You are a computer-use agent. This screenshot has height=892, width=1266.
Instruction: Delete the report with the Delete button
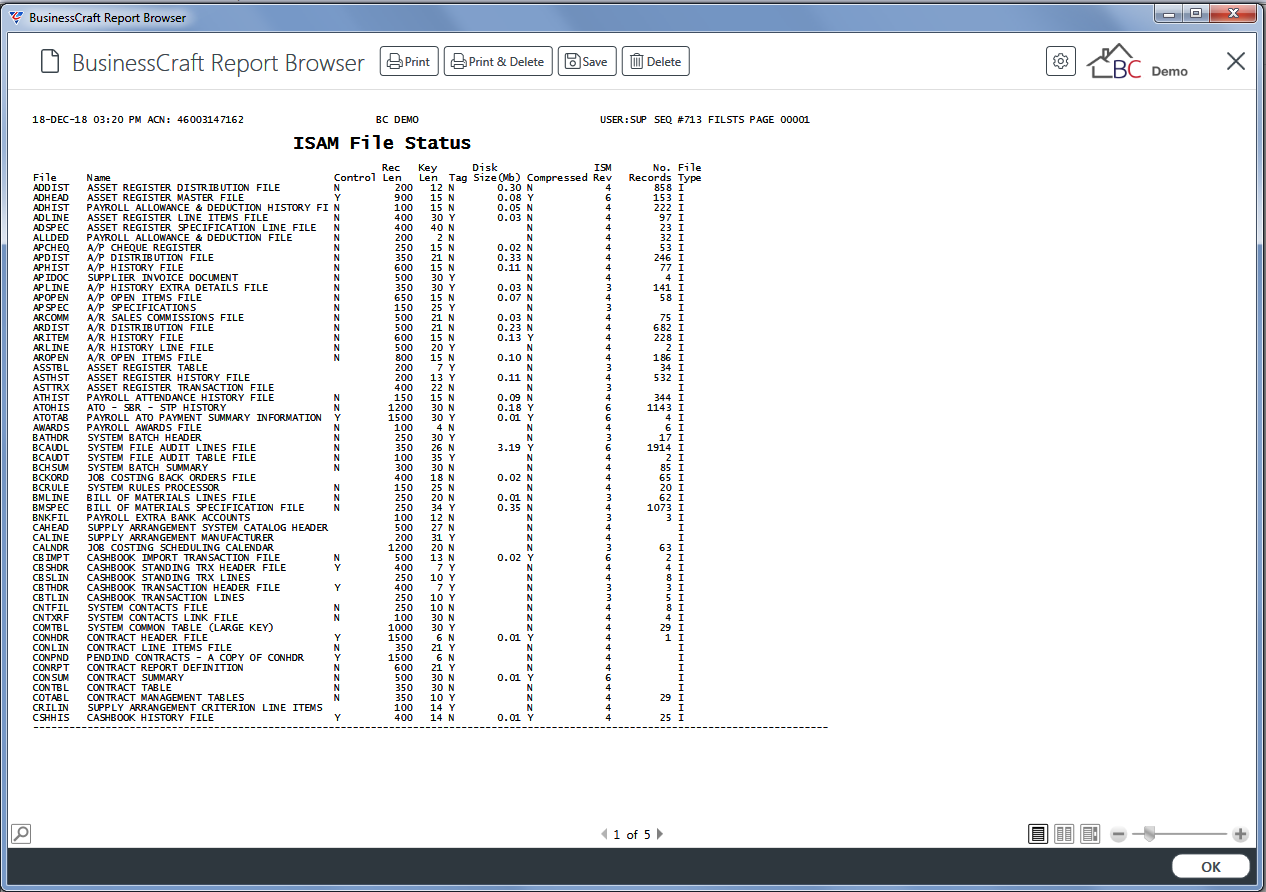point(655,62)
